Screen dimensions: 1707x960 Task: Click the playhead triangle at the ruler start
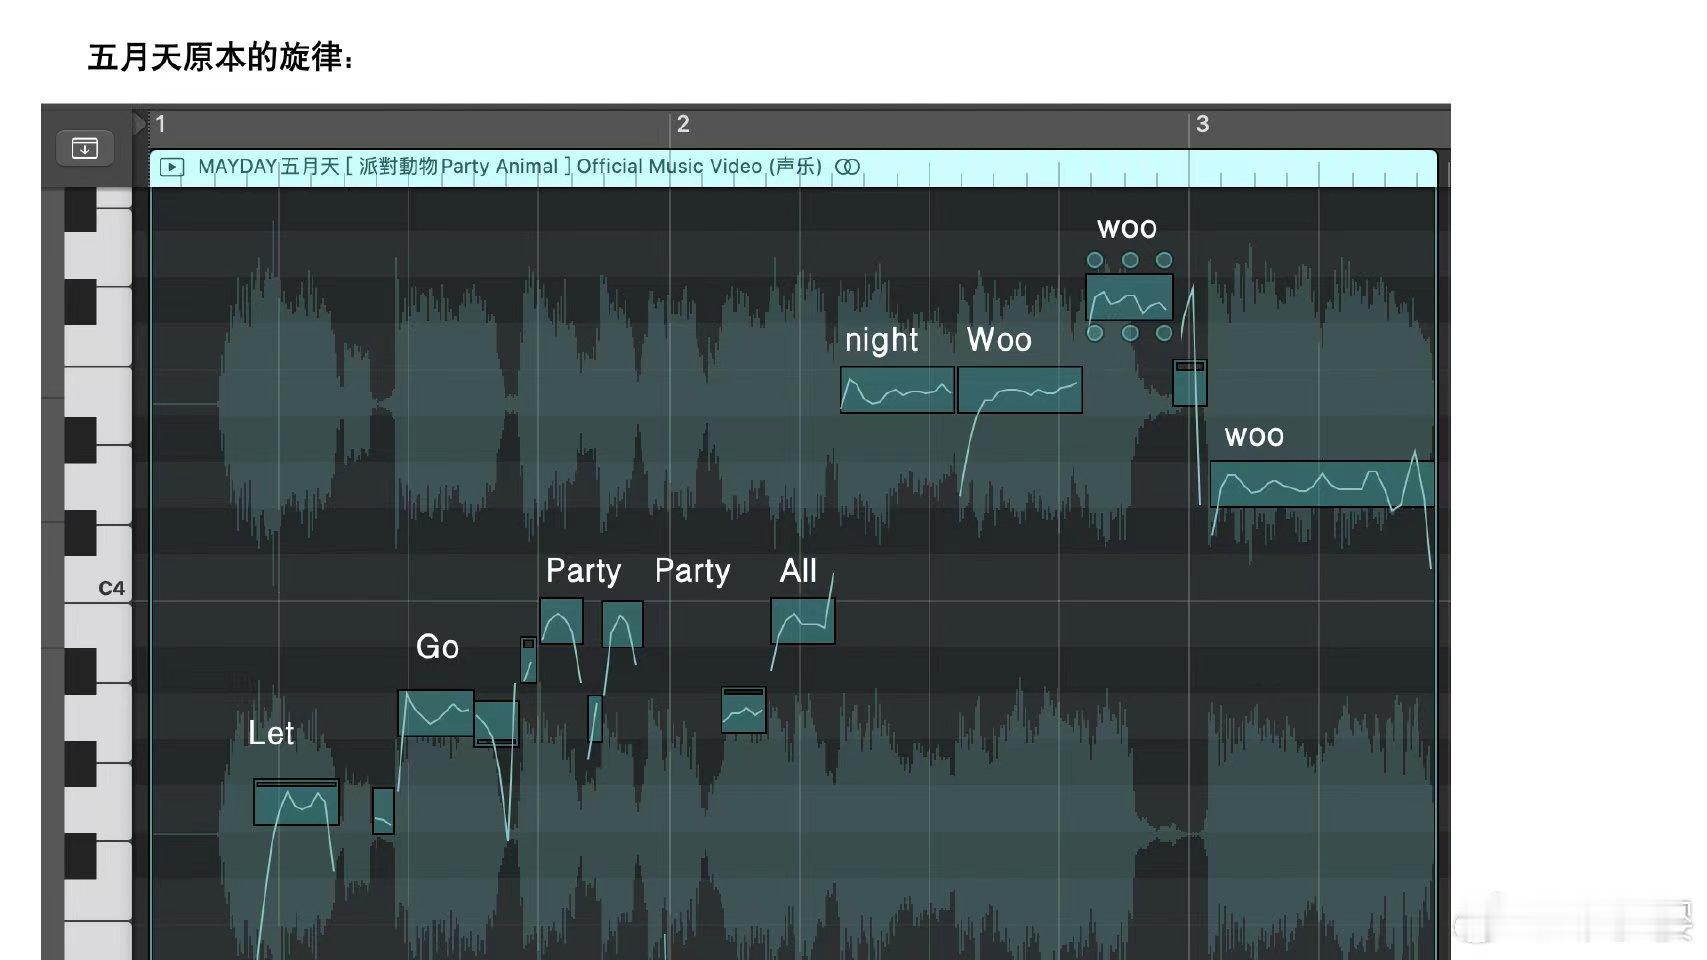140,123
